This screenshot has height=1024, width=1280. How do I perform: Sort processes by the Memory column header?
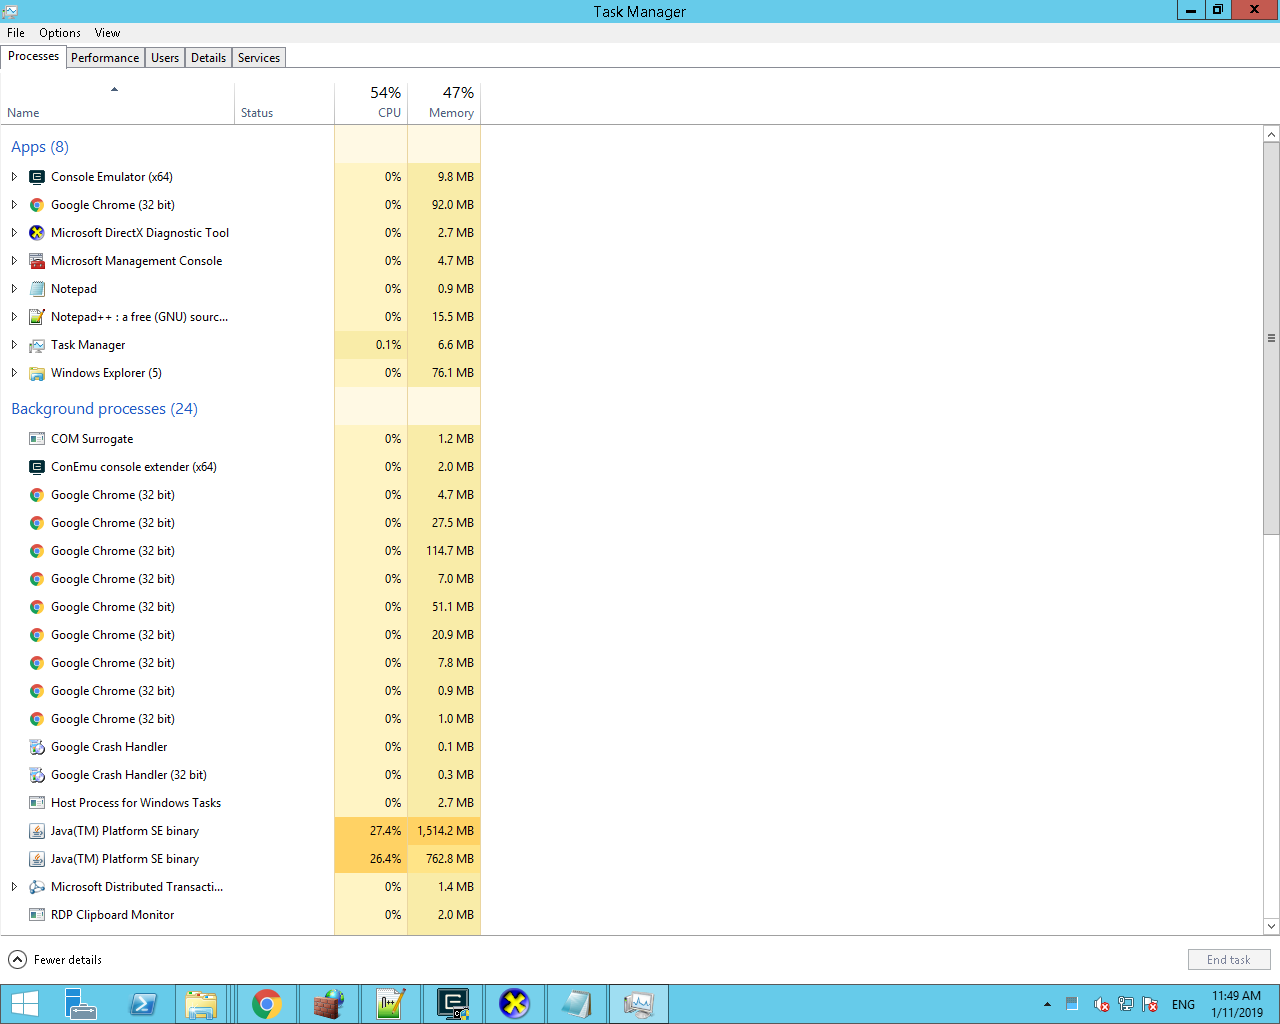(444, 103)
